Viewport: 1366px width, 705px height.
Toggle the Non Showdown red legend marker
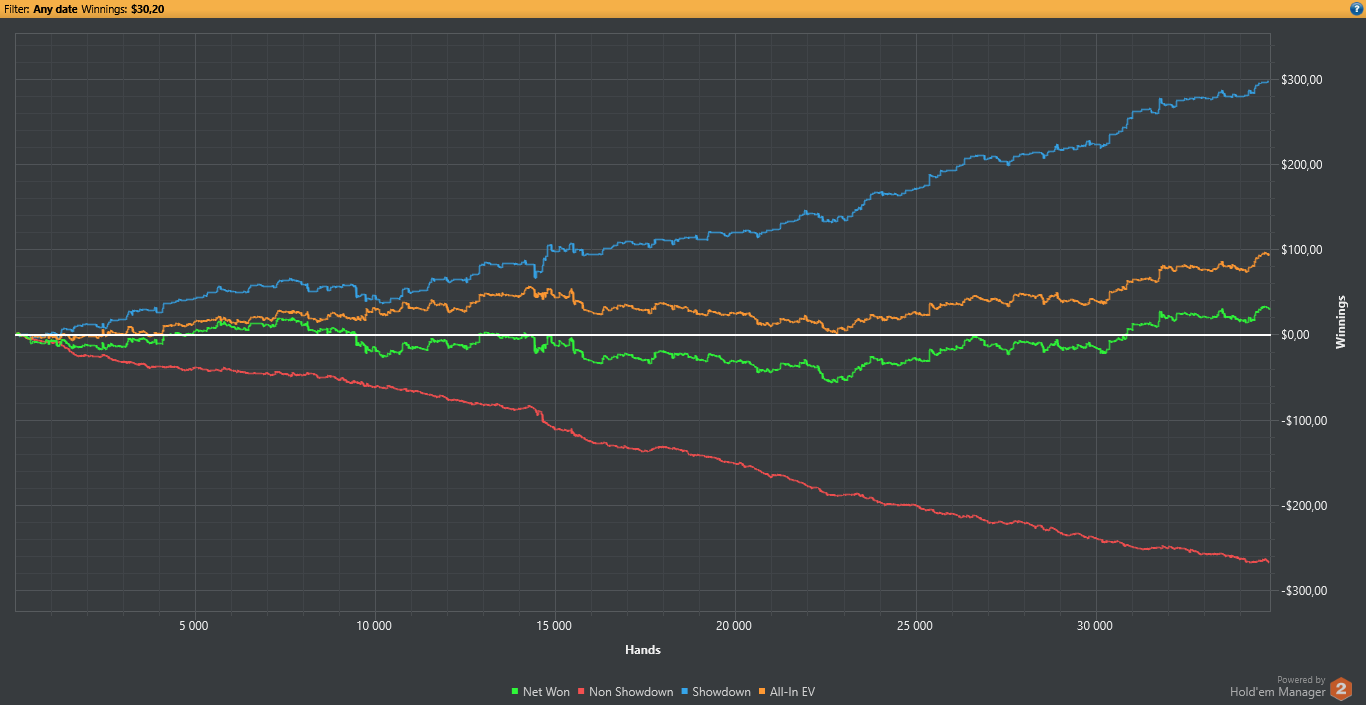[582, 692]
